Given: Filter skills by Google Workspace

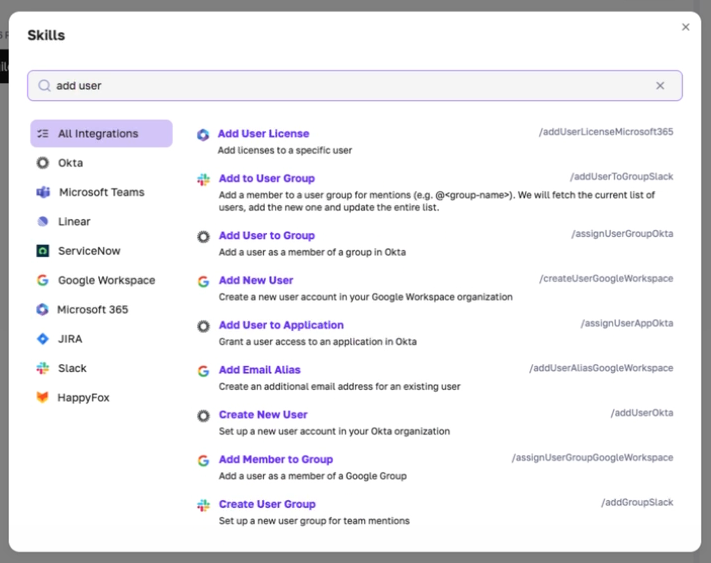Looking at the screenshot, I should point(107,280).
